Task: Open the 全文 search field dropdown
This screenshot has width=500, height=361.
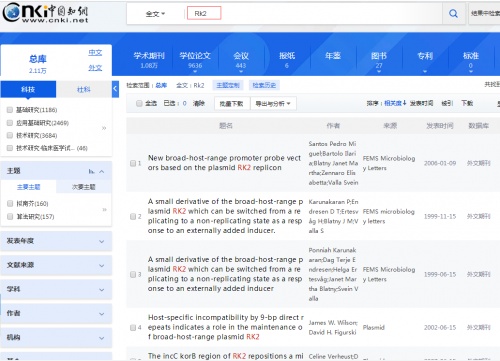Action: [155, 14]
